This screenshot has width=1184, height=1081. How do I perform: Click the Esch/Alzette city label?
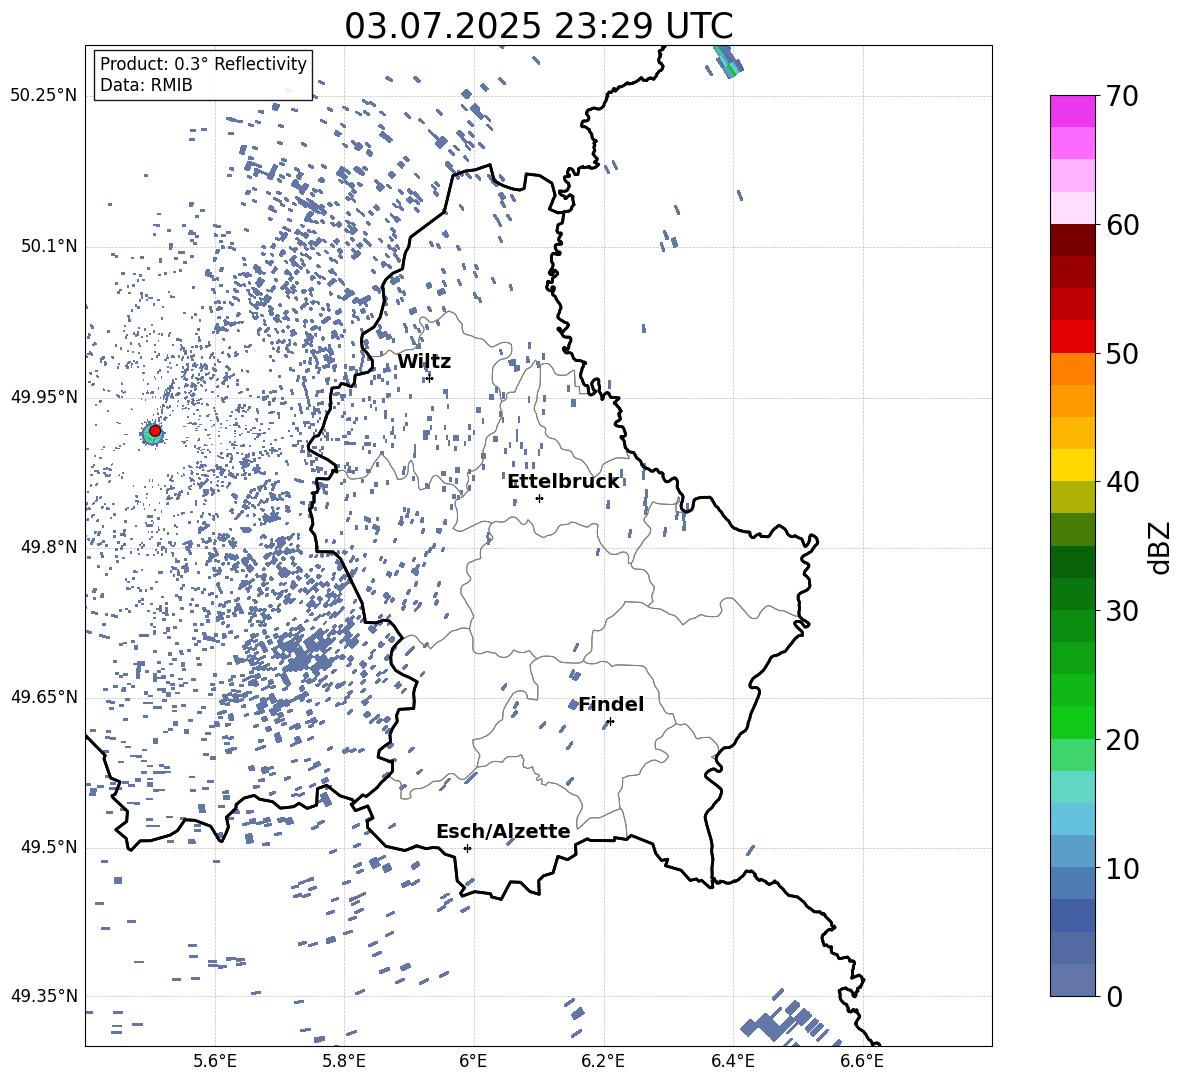[504, 831]
